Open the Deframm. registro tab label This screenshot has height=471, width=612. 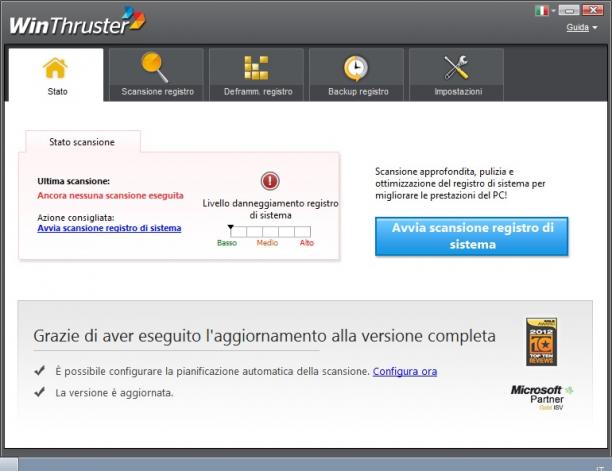[x=258, y=92]
